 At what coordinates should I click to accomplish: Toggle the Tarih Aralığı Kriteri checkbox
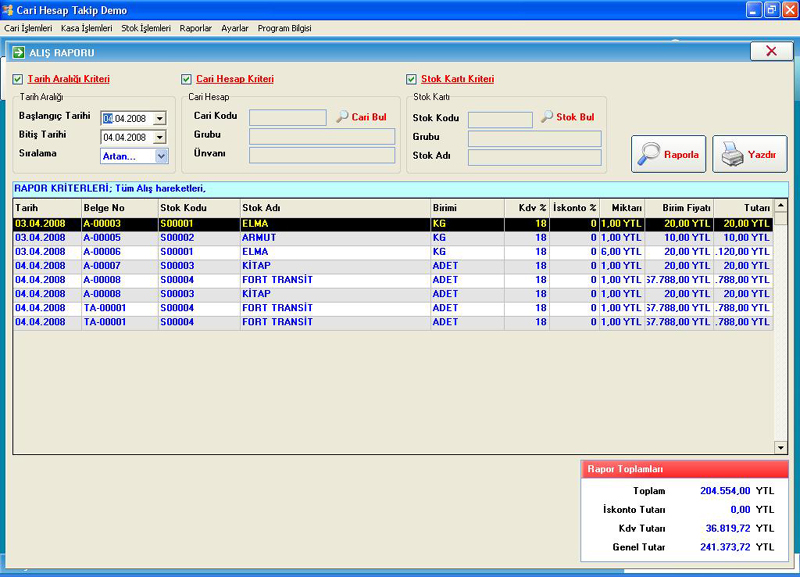click(18, 79)
